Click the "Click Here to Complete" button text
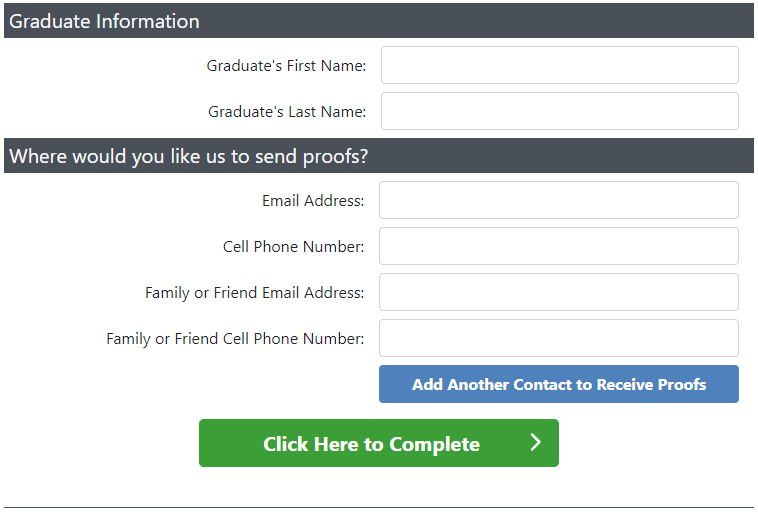Screen dimensions: 758x513 (x=371, y=444)
